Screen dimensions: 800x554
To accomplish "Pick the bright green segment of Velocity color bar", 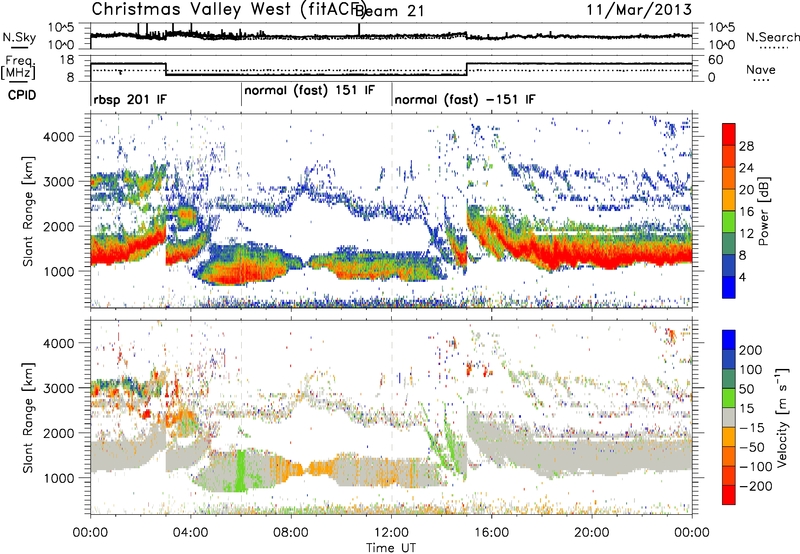I will (x=729, y=398).
